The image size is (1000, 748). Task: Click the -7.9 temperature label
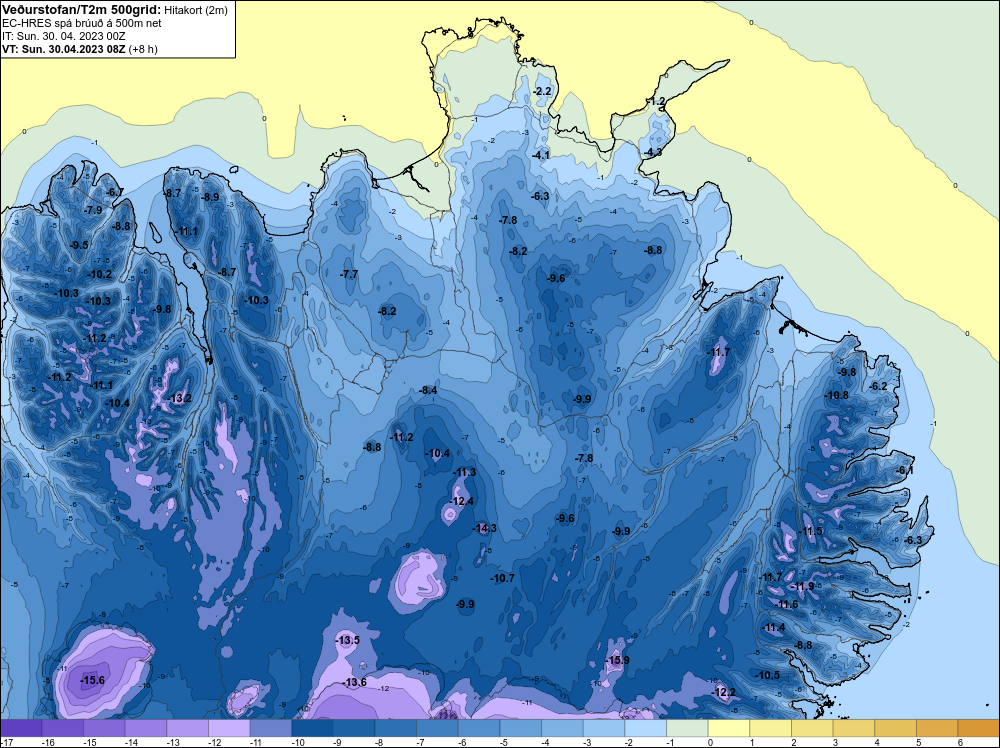pos(94,210)
